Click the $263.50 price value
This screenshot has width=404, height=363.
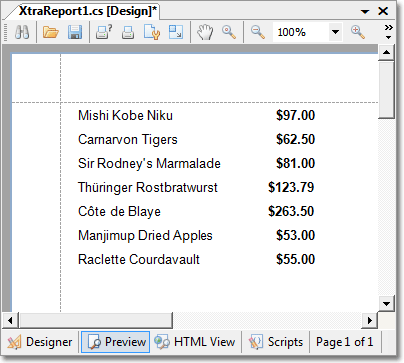pyautogui.click(x=291, y=211)
